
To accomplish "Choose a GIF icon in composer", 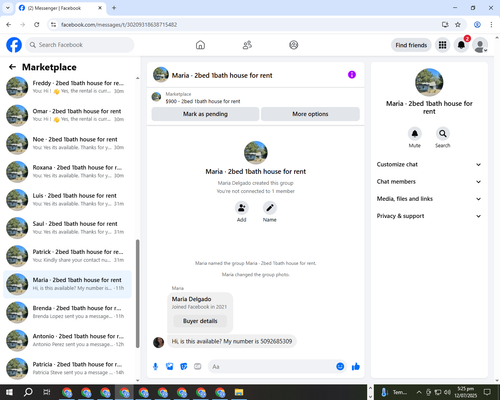I will (x=198, y=367).
